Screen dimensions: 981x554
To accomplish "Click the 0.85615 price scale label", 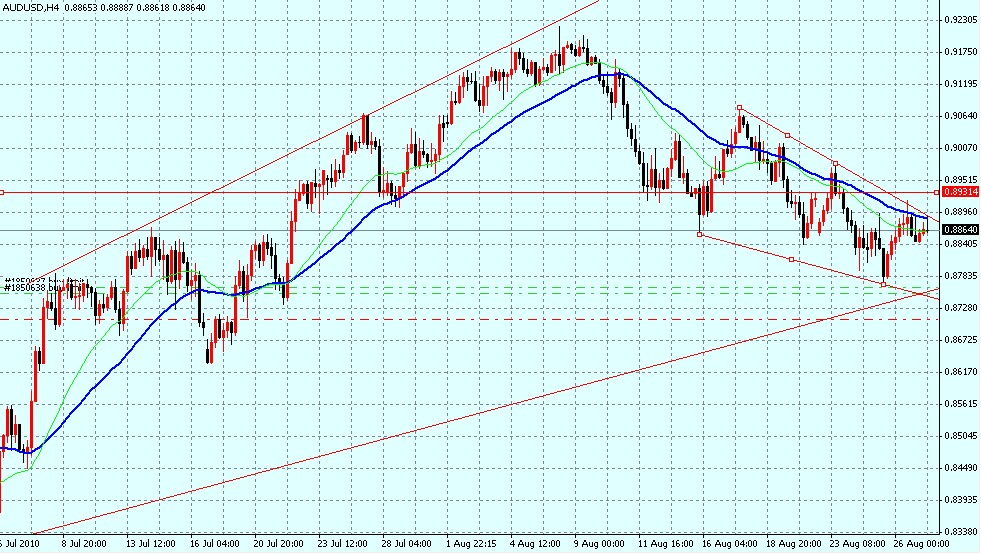I will click(x=960, y=404).
